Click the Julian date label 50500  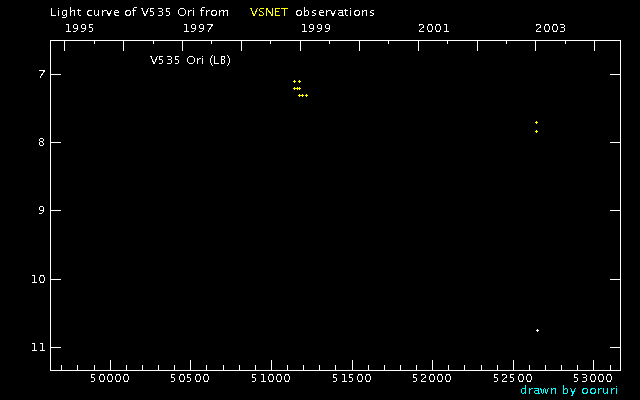coord(190,378)
